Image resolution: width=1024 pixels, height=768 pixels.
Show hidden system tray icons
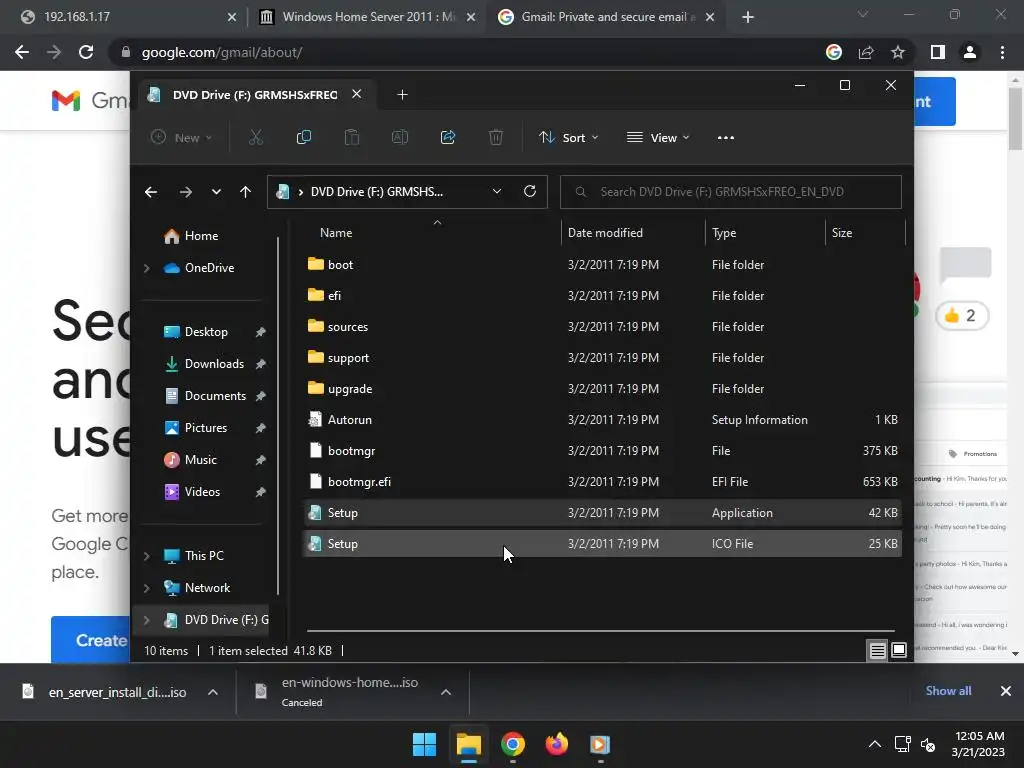click(x=875, y=744)
